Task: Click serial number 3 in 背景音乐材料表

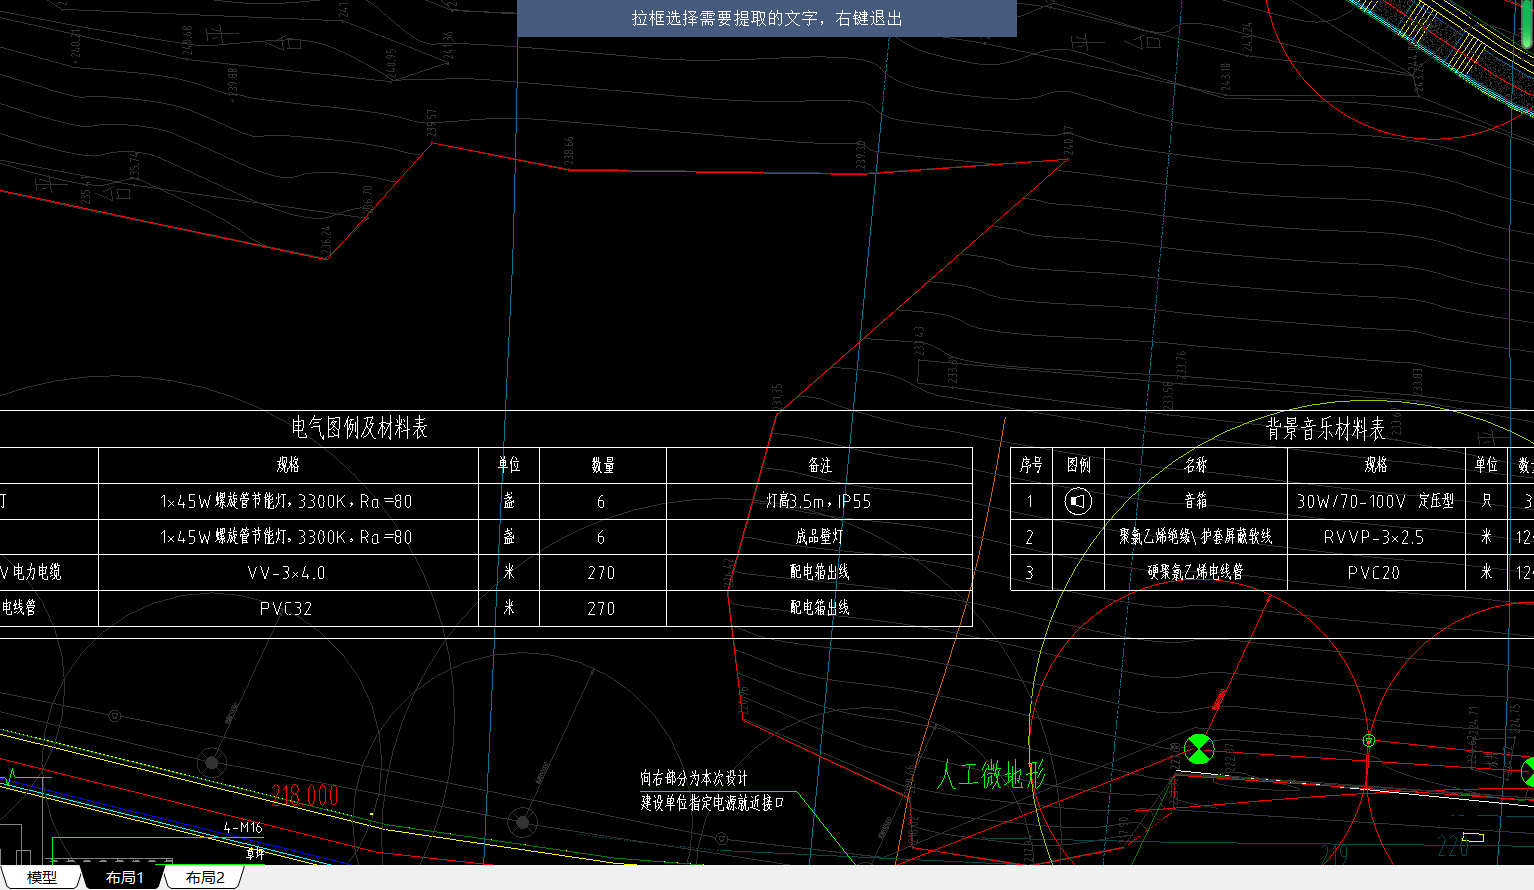Action: pos(1030,574)
